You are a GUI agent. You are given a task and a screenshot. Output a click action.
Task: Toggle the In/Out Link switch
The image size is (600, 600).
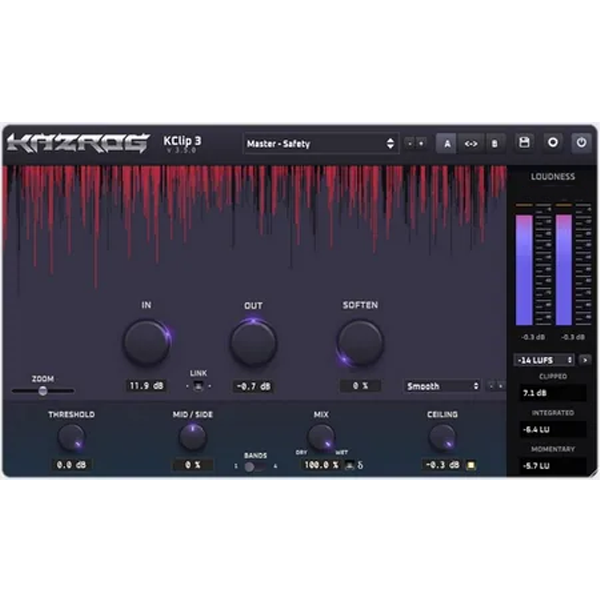(199, 385)
